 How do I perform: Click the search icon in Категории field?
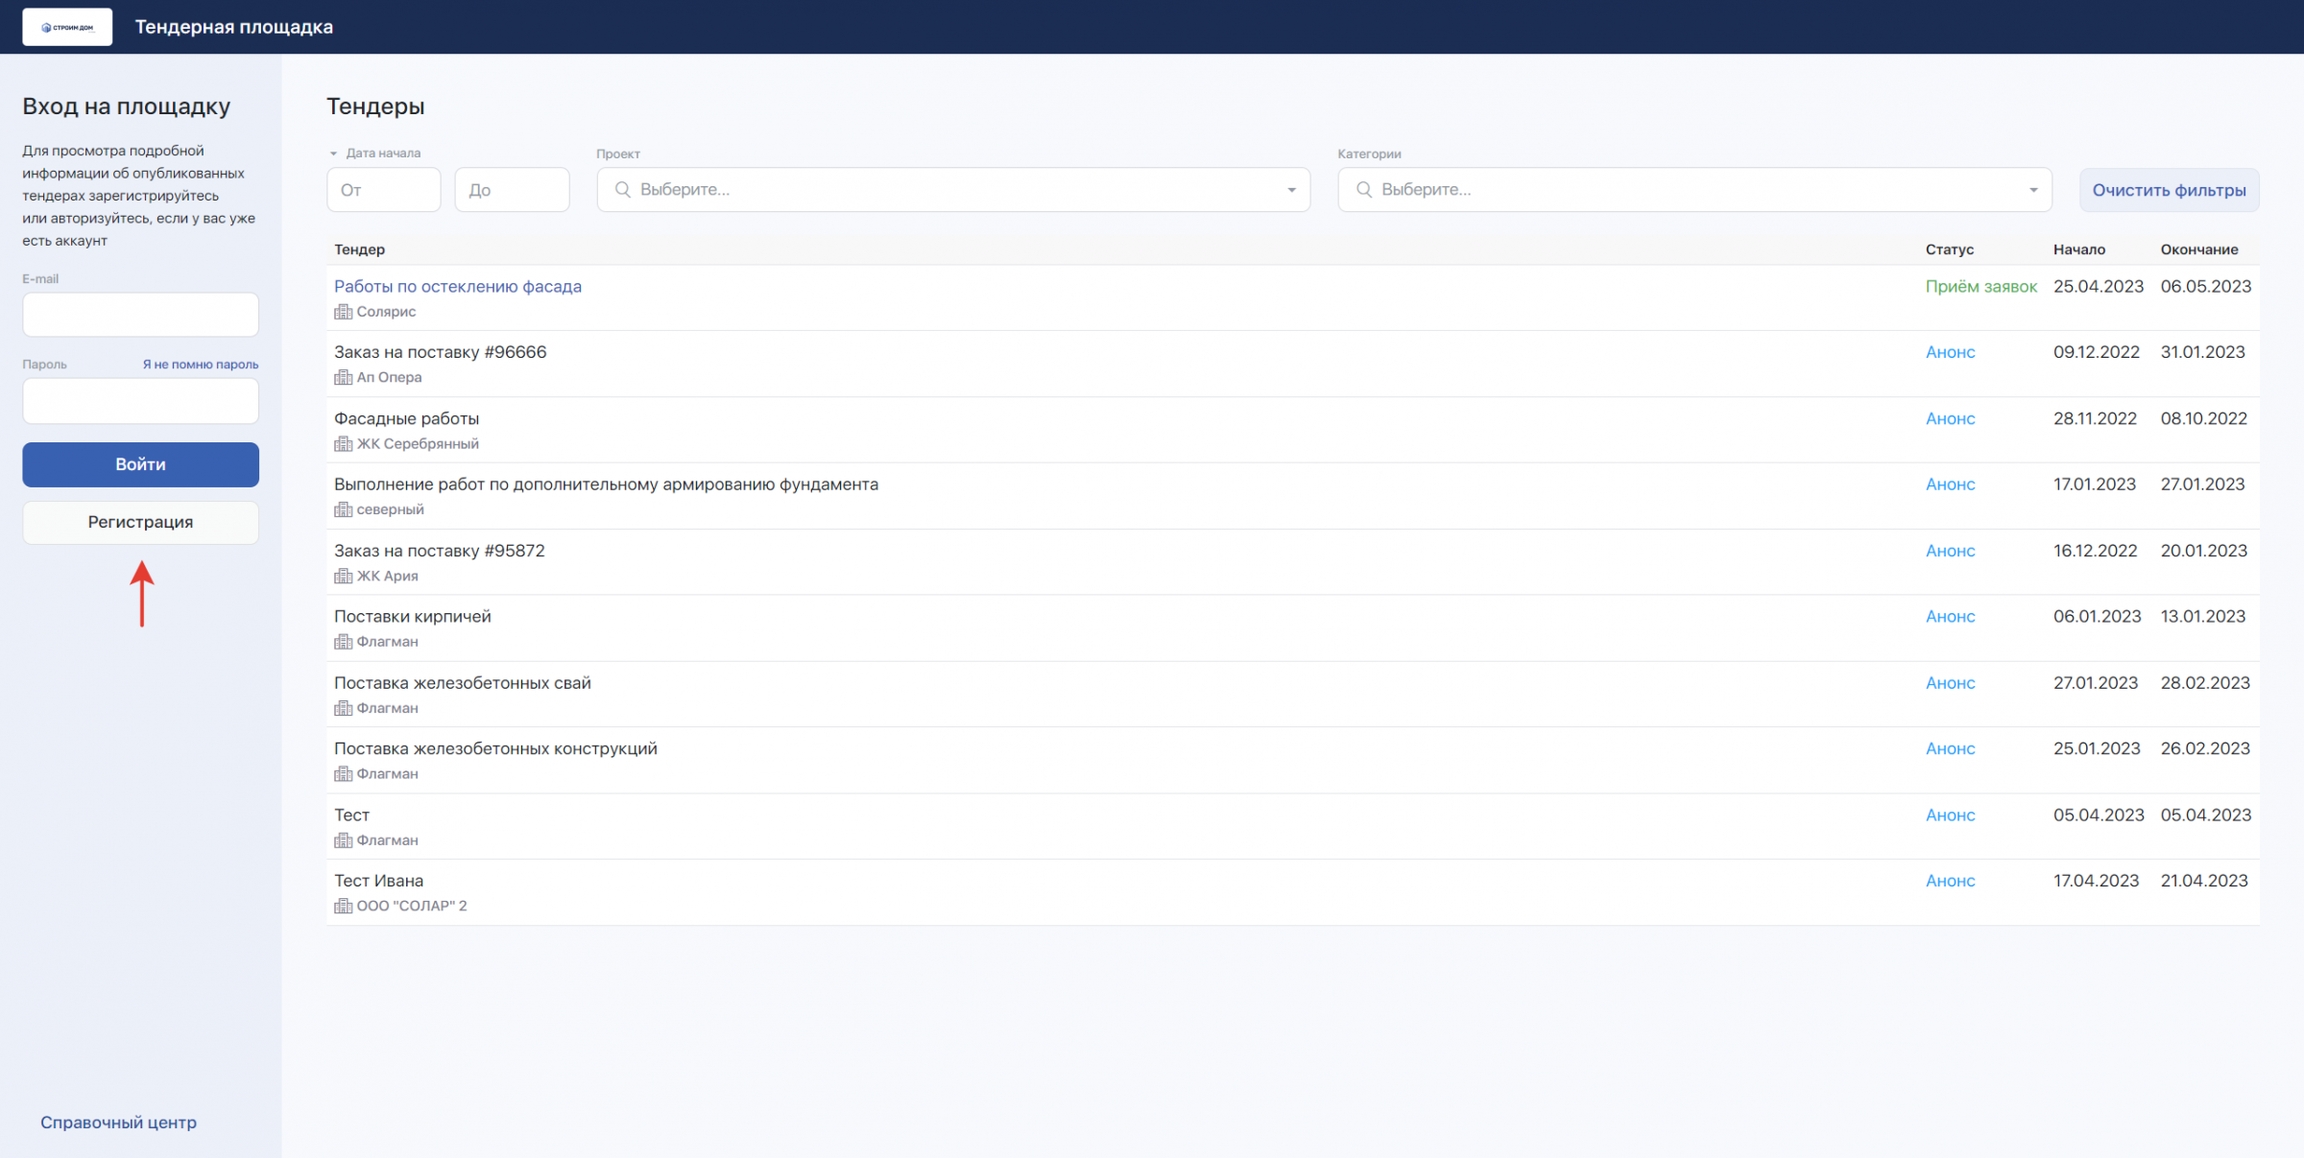coord(1363,190)
